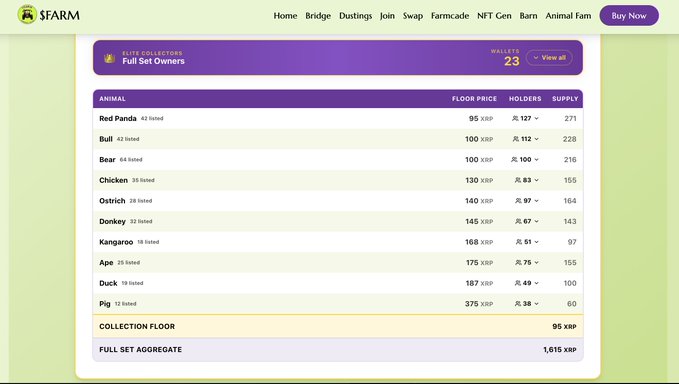This screenshot has height=384, width=679.
Task: Click the Buy Now button
Action: point(629,16)
